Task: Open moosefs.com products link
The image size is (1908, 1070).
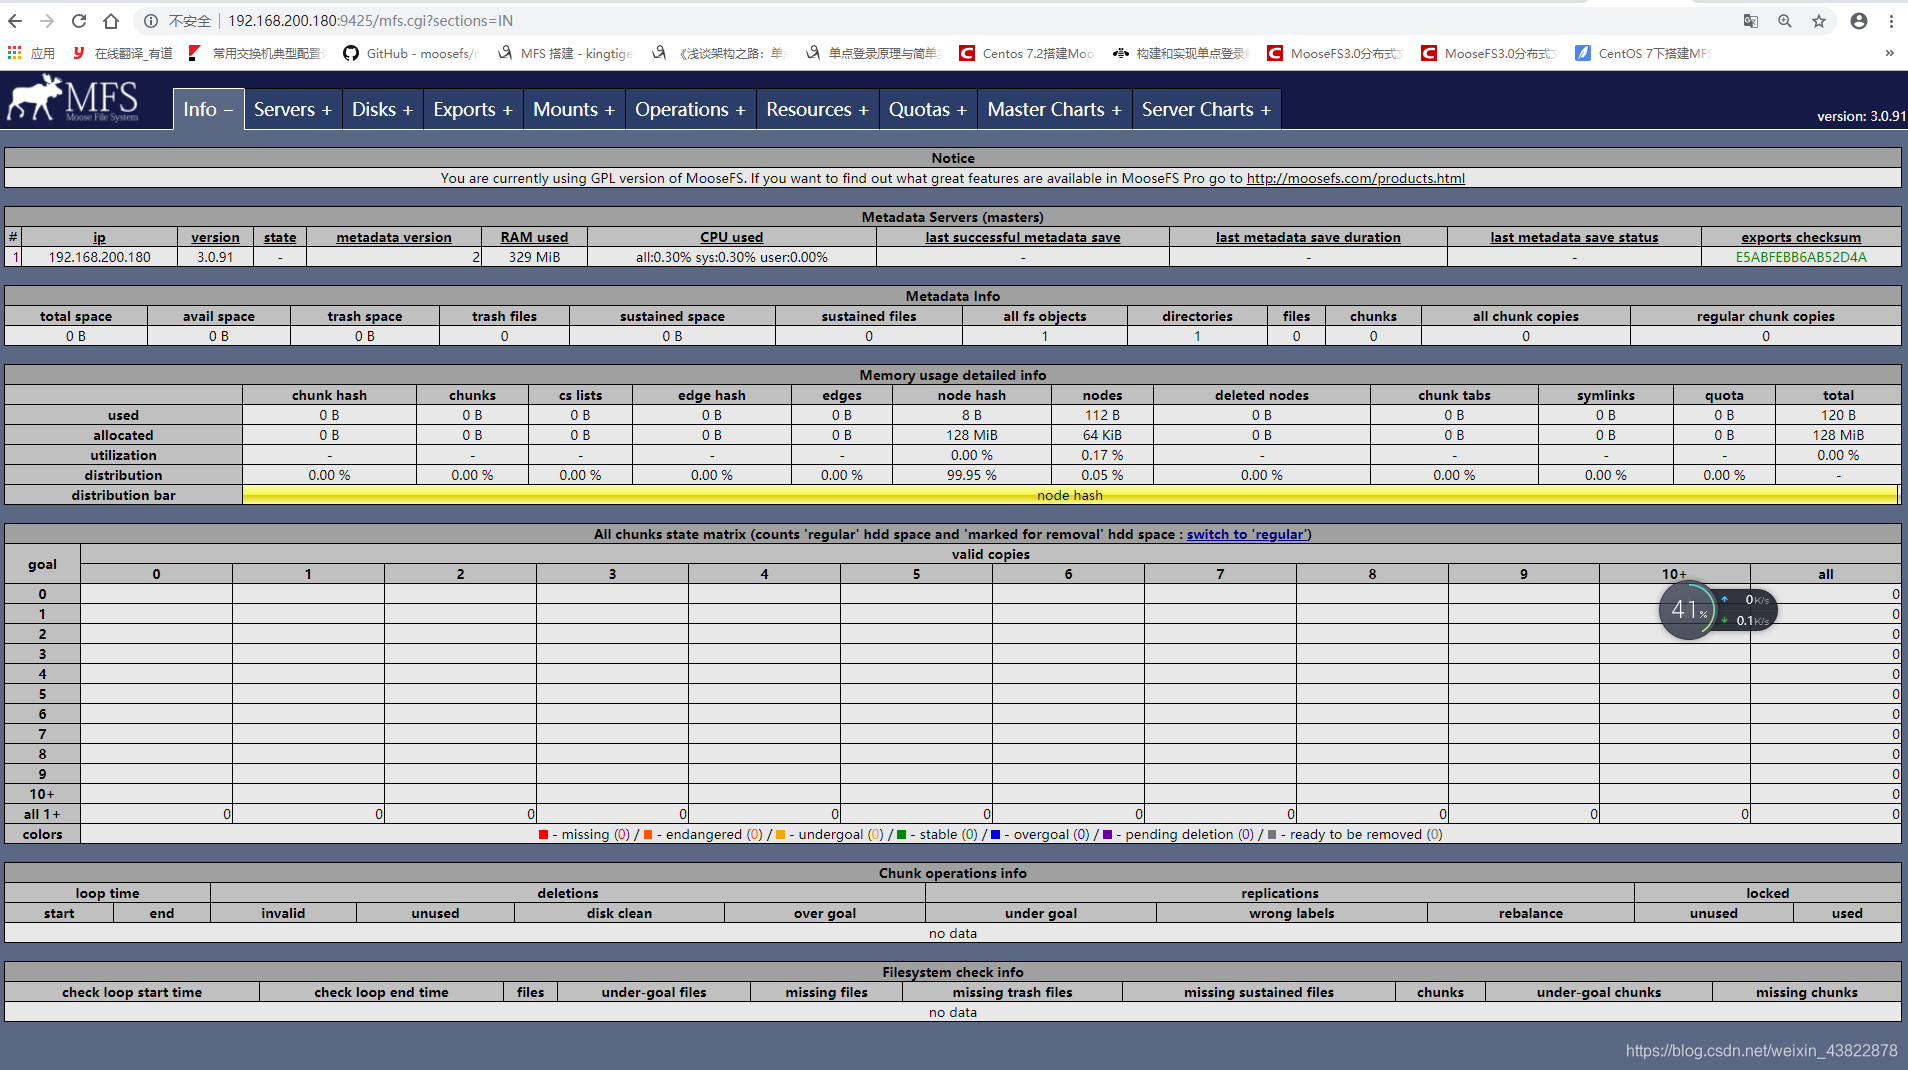Action: pyautogui.click(x=1355, y=178)
